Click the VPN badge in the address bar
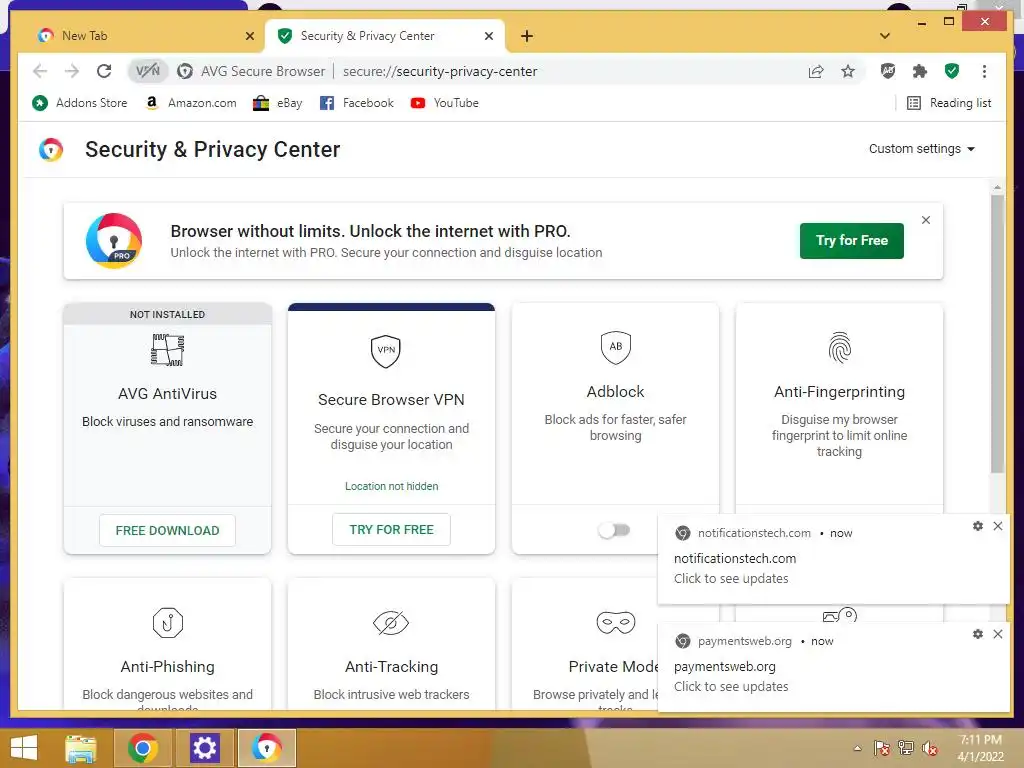The height and width of the screenshot is (768, 1024). click(148, 71)
